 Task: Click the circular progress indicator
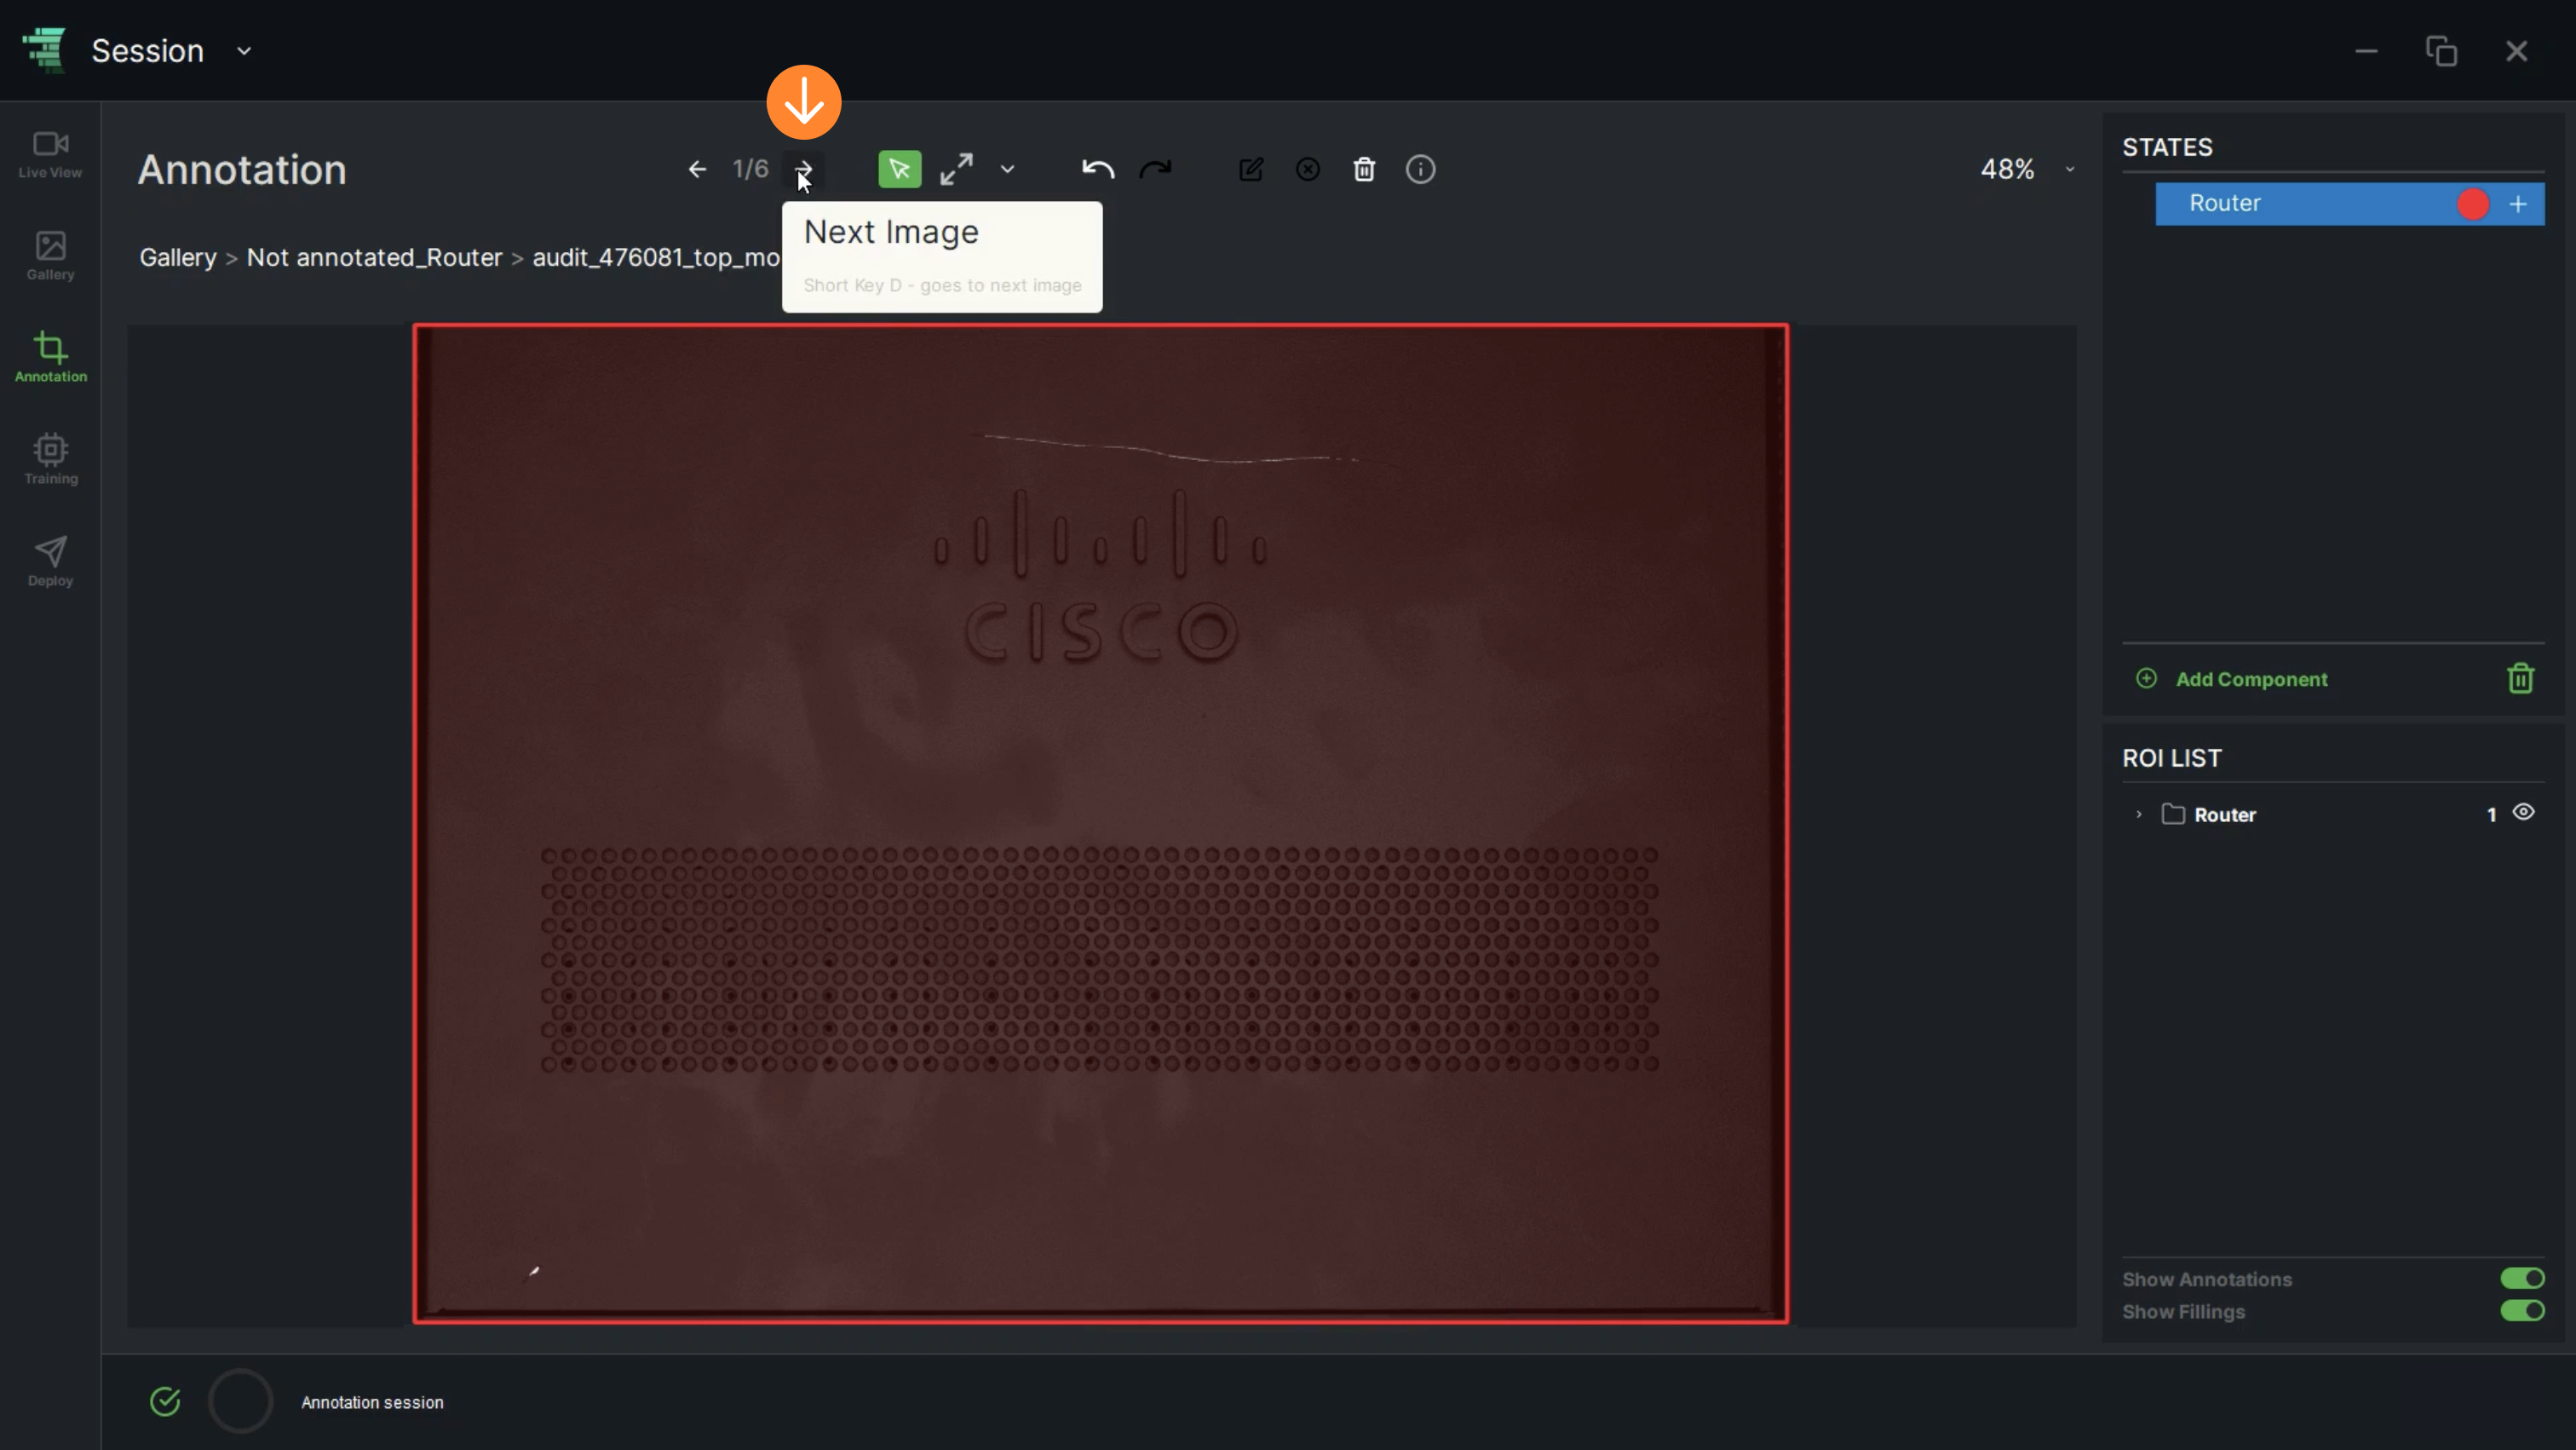[x=240, y=1402]
